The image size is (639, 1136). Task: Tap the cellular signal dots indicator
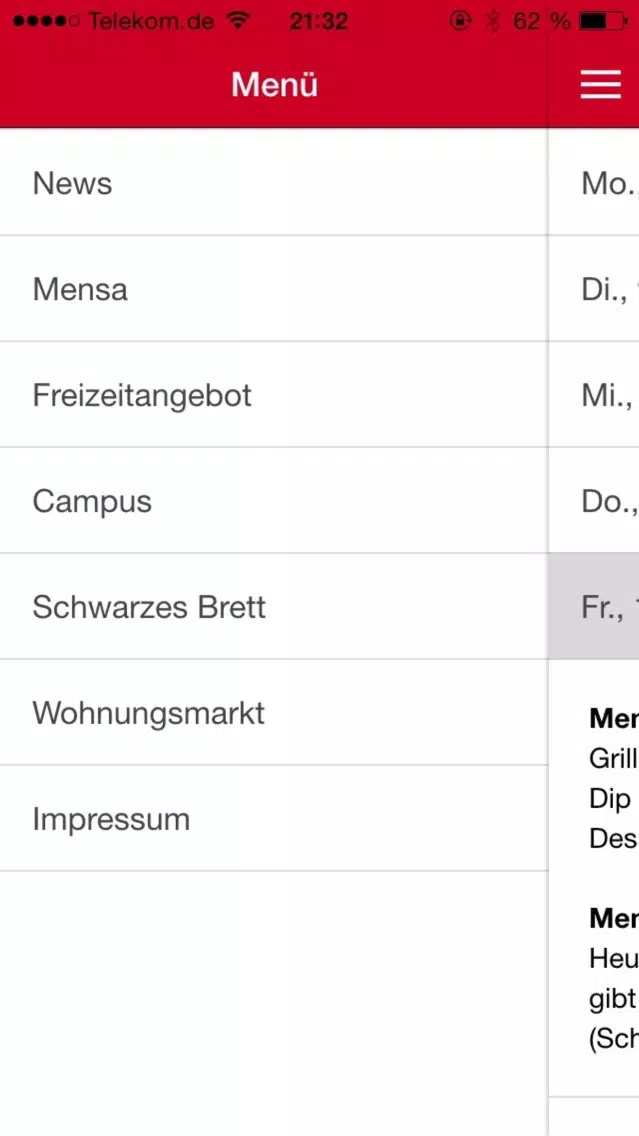pos(46,22)
